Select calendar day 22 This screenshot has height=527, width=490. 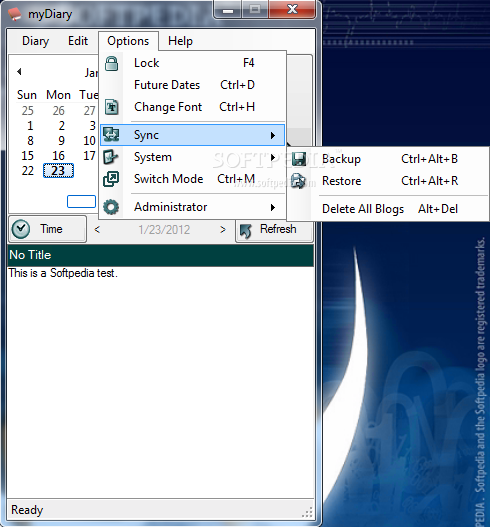[x=28, y=171]
